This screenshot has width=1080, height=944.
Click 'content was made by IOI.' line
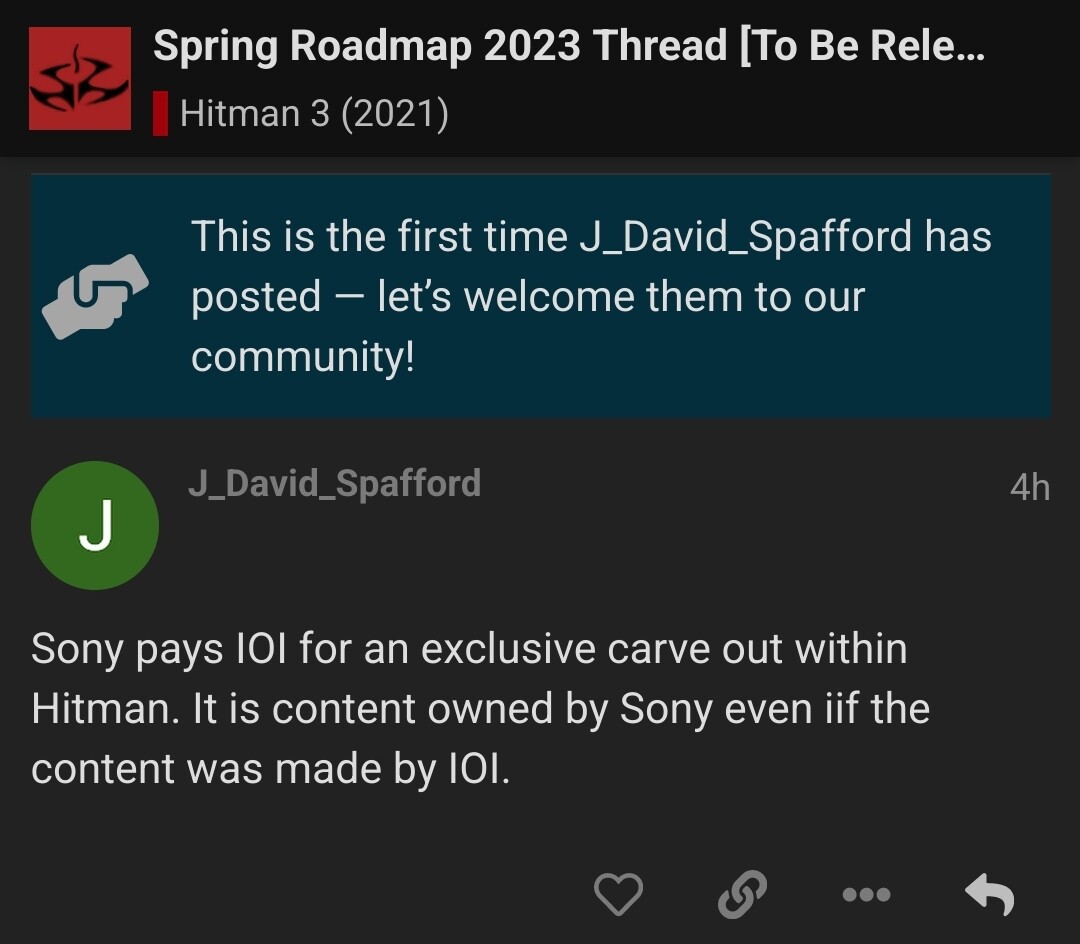[x=270, y=769]
